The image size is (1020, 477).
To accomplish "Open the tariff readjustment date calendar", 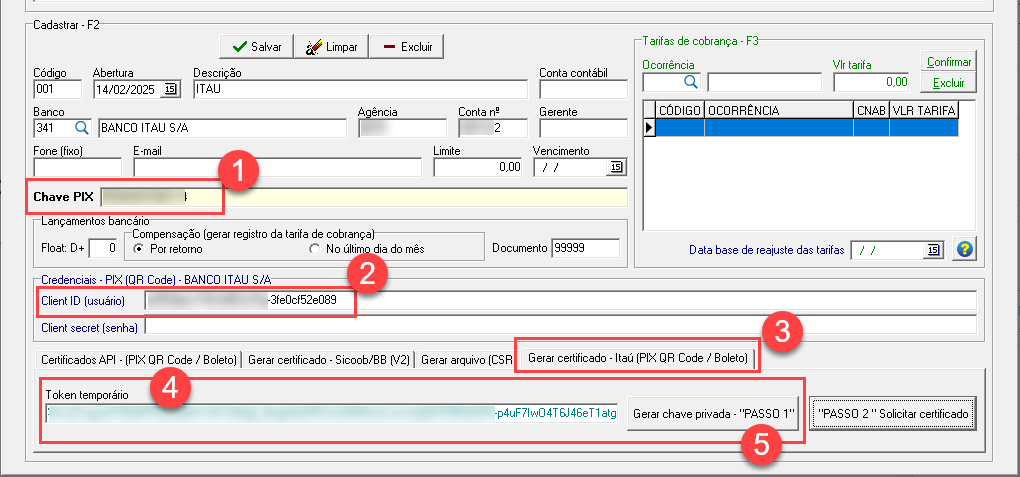I will 933,250.
